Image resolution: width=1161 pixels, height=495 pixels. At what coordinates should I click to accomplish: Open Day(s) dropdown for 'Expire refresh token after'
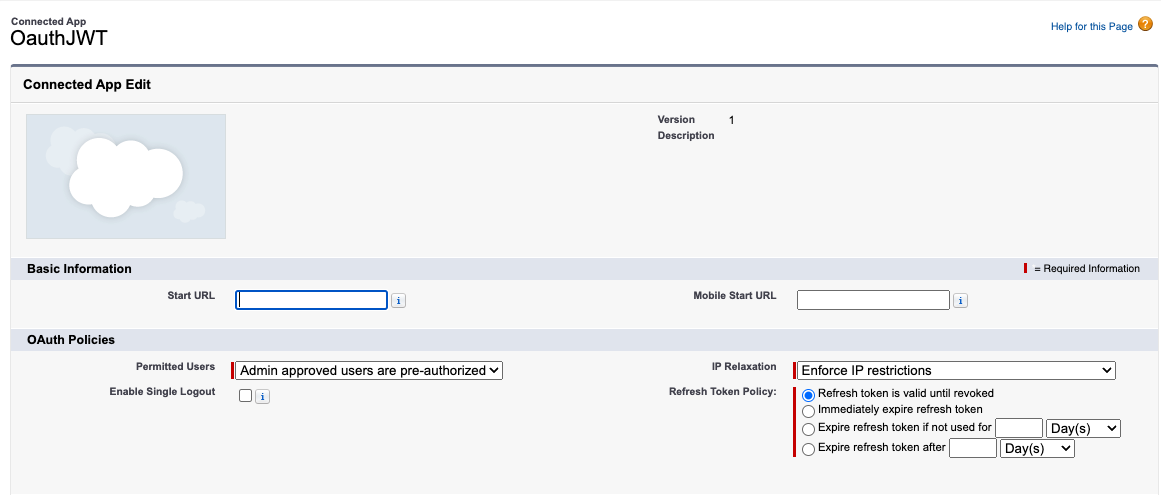(x=1037, y=449)
